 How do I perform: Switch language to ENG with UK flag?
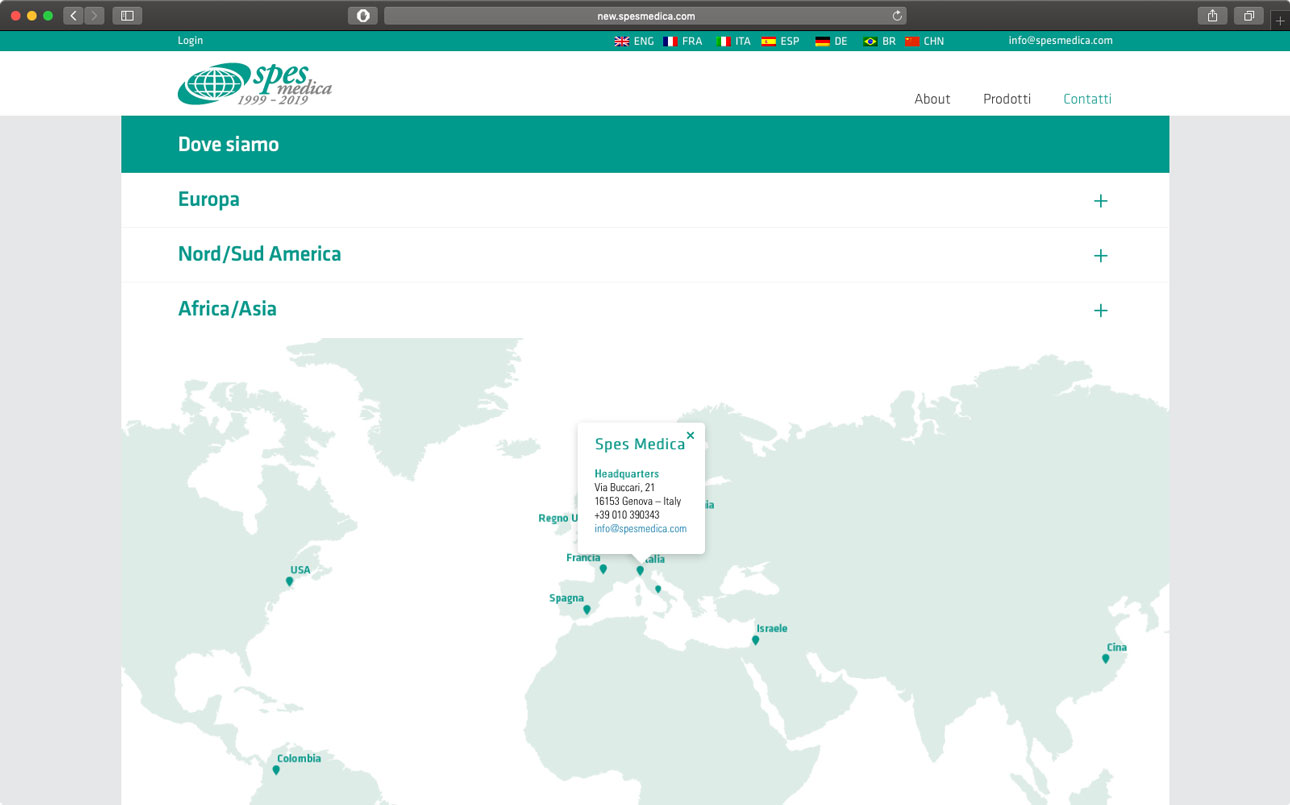[634, 41]
